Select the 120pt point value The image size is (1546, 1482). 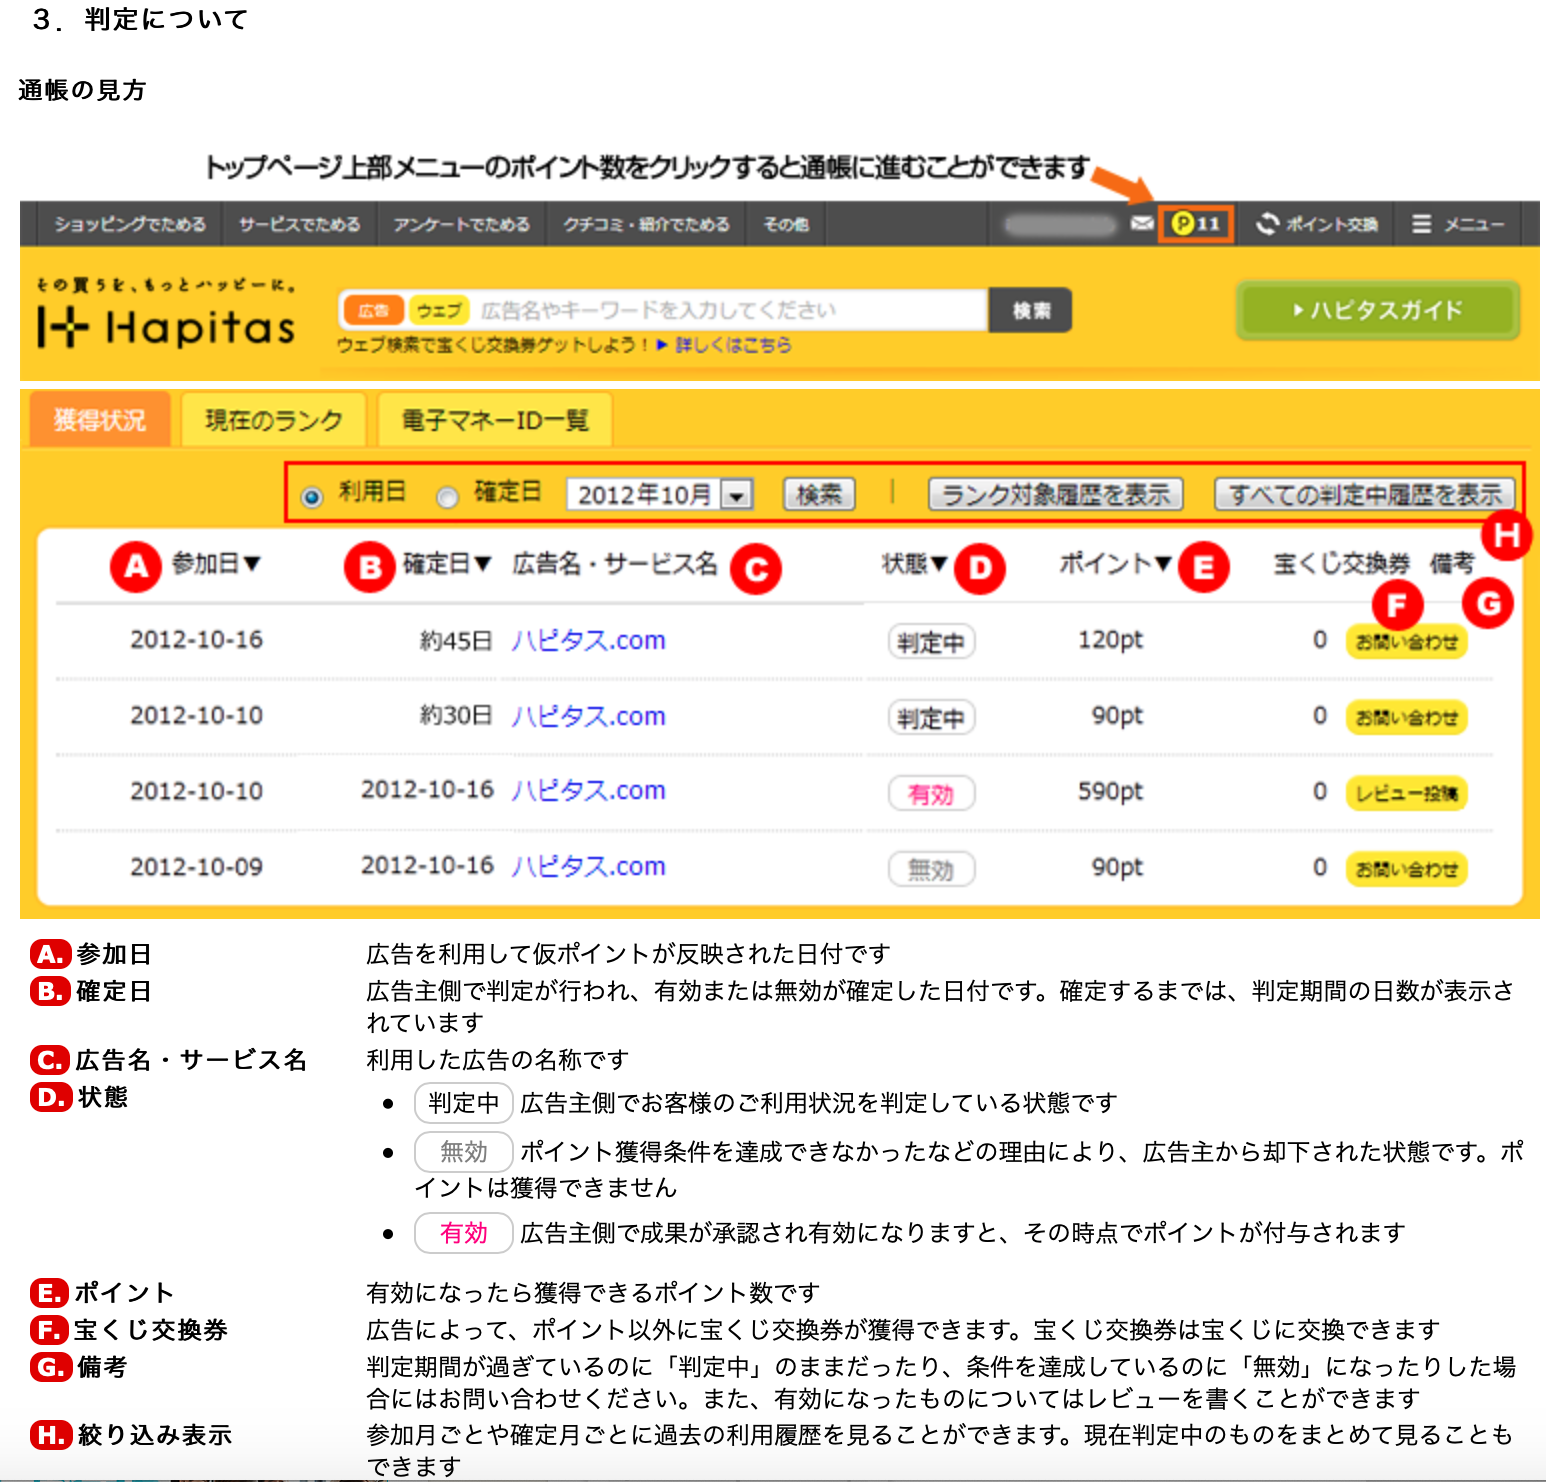coord(1110,640)
